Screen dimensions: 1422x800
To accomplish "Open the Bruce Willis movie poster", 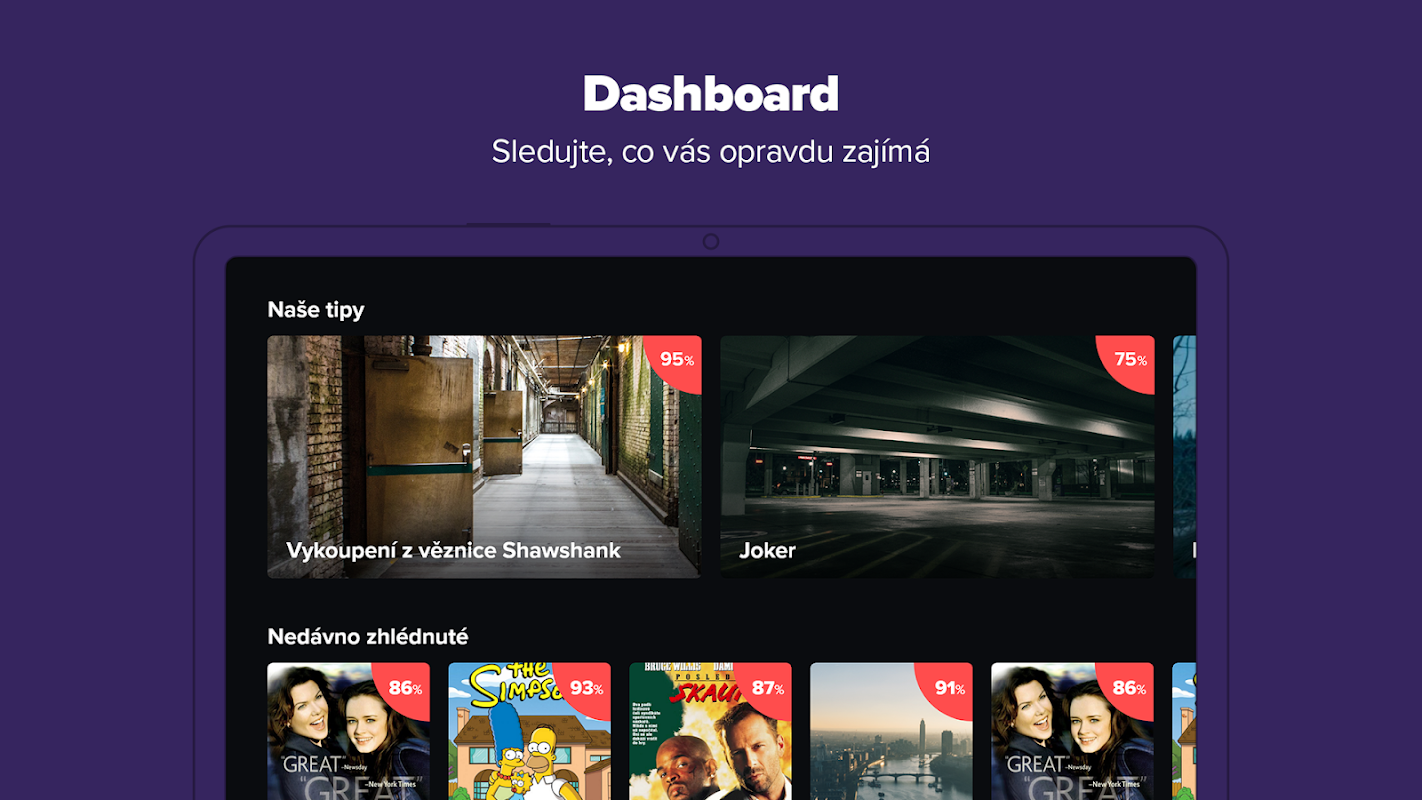I will (710, 731).
